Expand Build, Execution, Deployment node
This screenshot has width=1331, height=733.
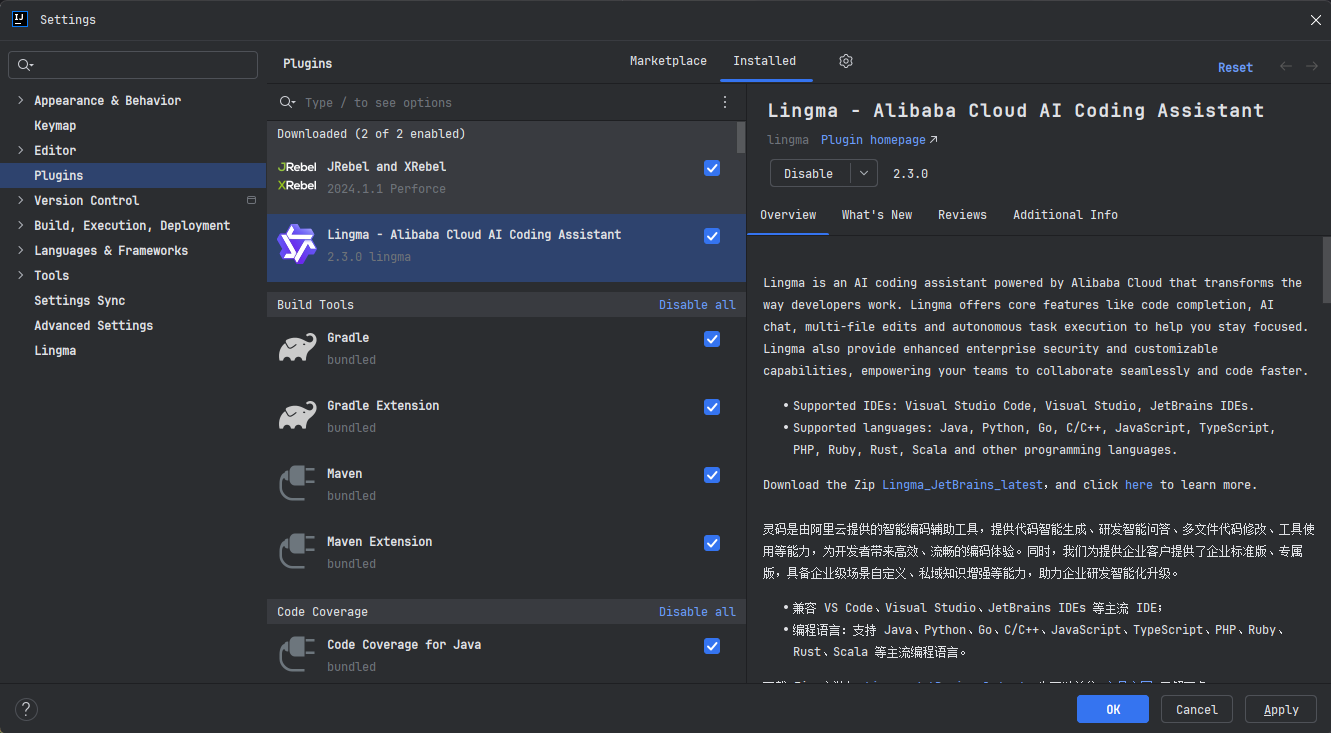click(20, 225)
